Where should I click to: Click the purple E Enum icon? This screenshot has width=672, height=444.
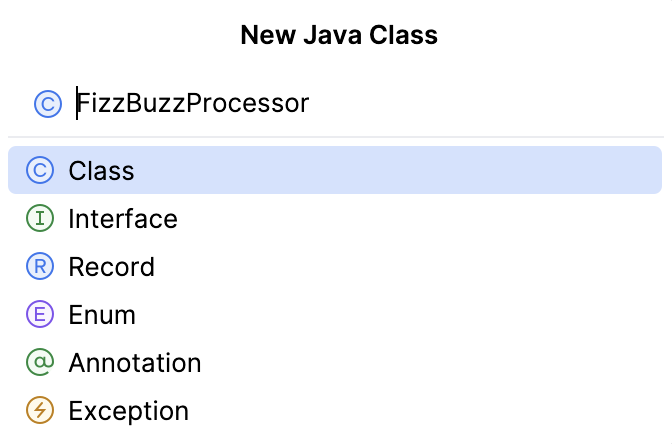40,315
